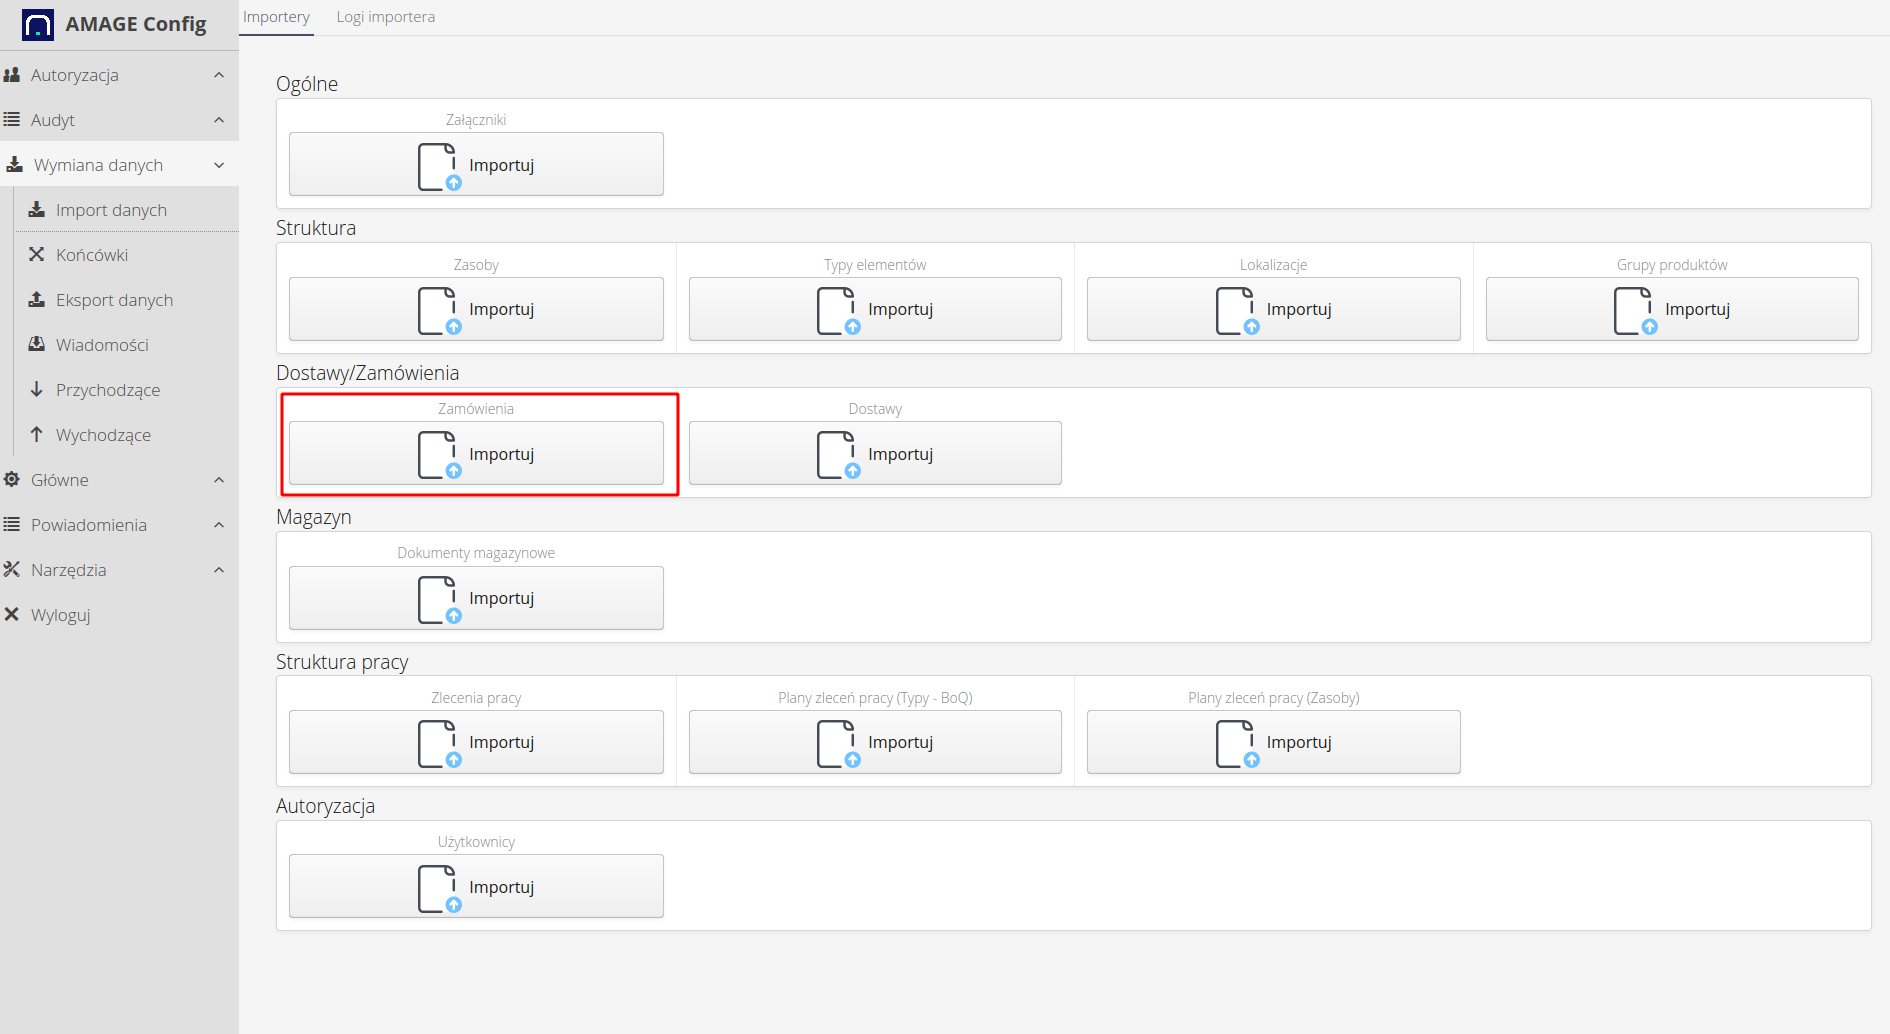Switch to the Logi importera tab
1890x1034 pixels.
click(385, 17)
